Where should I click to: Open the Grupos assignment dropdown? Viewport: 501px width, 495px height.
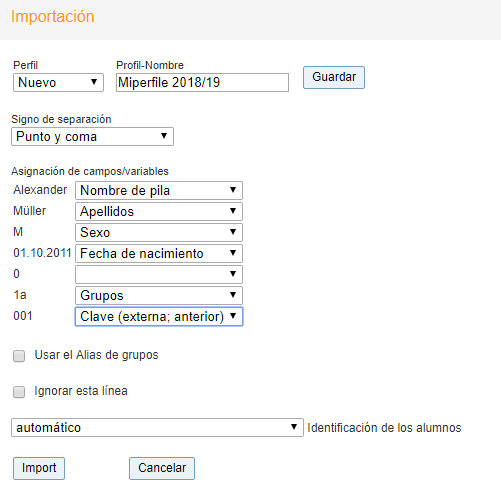tap(159, 295)
